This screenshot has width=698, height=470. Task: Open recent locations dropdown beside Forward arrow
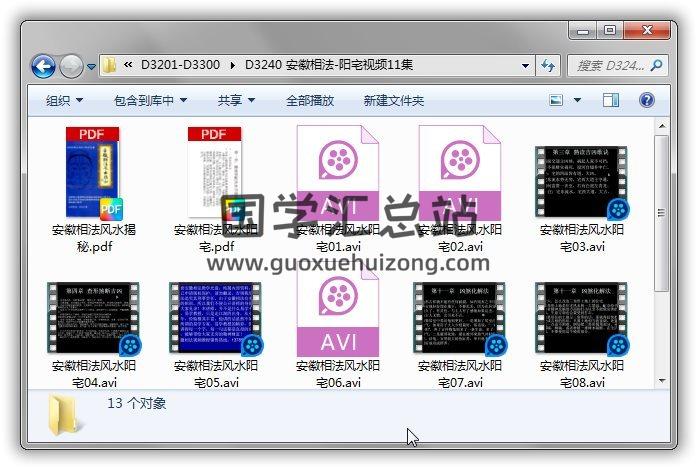coord(91,67)
